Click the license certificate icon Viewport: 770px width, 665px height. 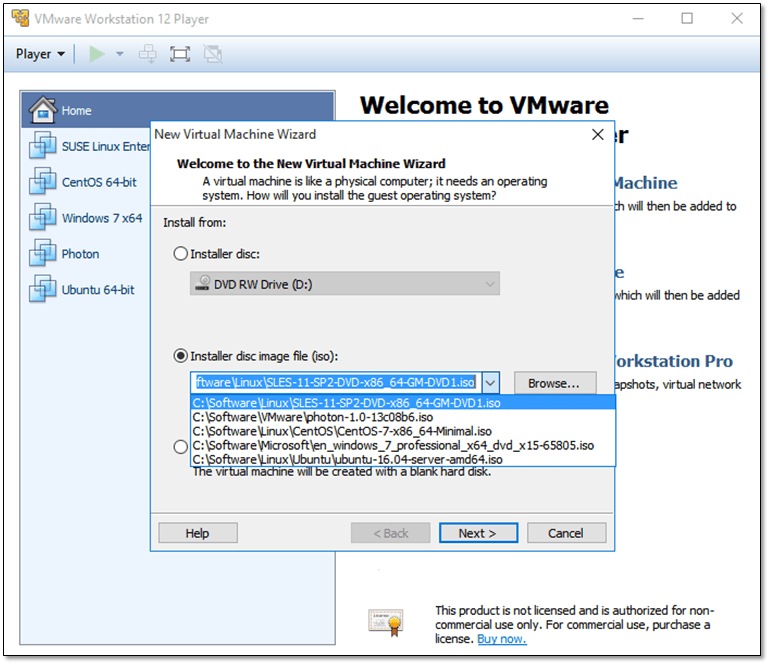point(386,622)
